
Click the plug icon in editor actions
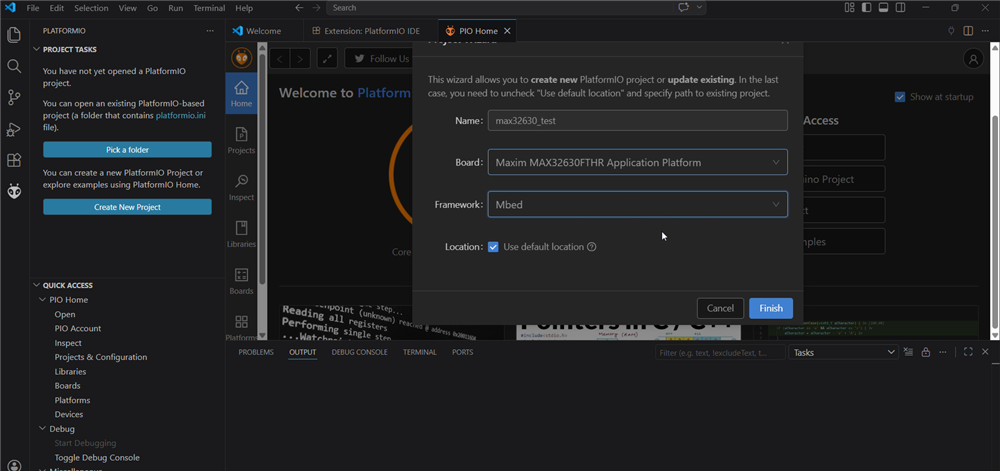[x=951, y=31]
